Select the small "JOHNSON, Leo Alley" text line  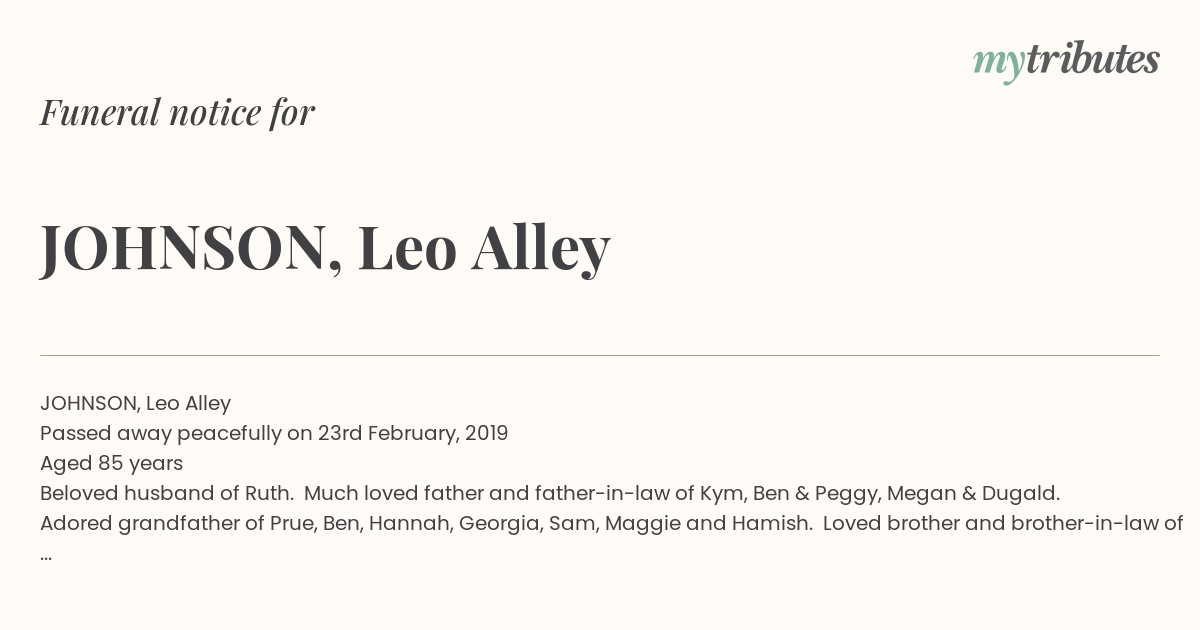coord(135,403)
